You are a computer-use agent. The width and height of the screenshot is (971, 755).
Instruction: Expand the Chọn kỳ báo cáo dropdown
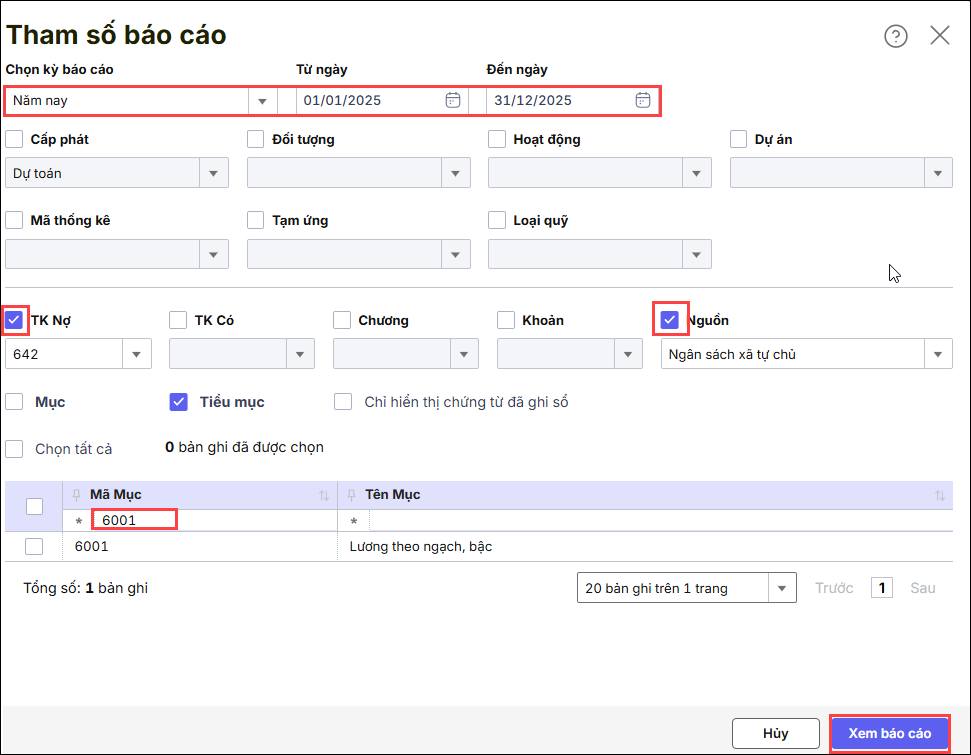(x=262, y=101)
